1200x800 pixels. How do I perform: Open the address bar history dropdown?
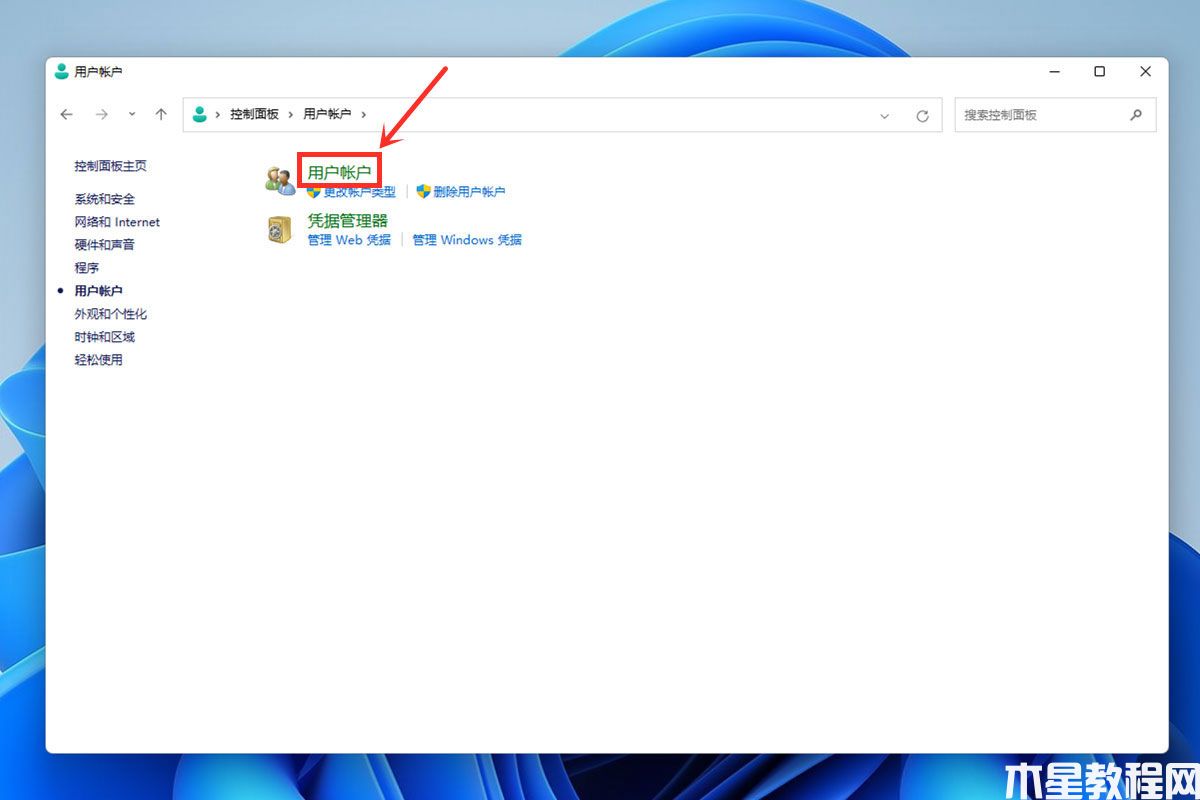[x=884, y=116]
